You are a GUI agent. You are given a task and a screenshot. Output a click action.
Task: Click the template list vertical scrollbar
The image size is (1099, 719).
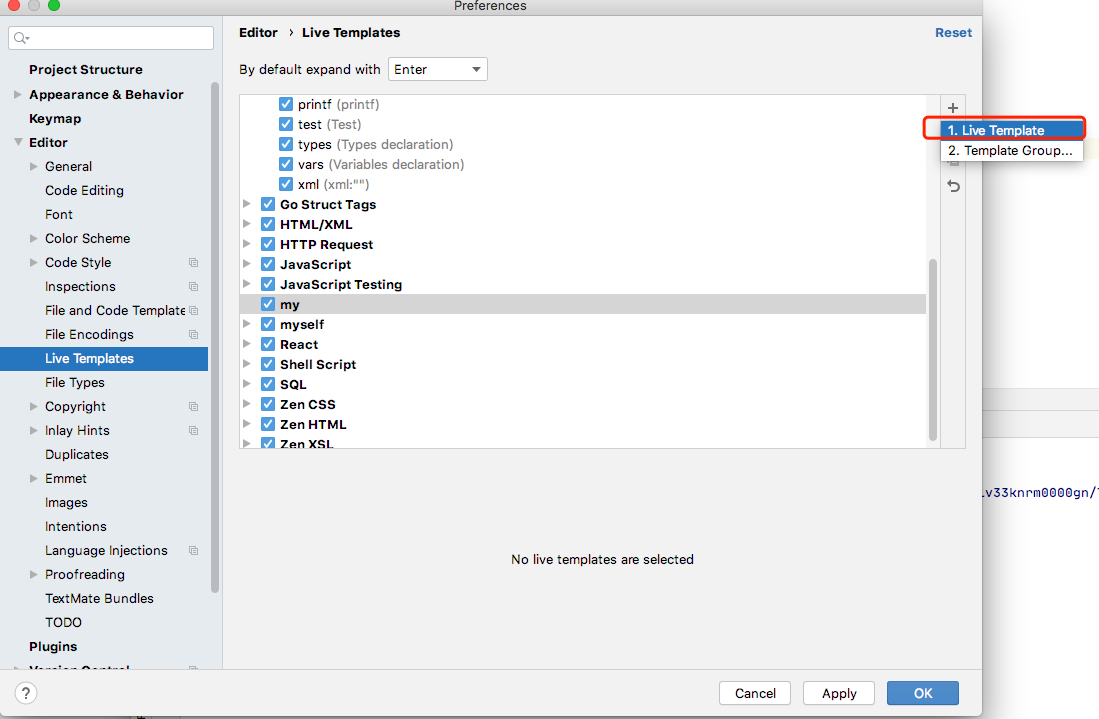(932, 350)
